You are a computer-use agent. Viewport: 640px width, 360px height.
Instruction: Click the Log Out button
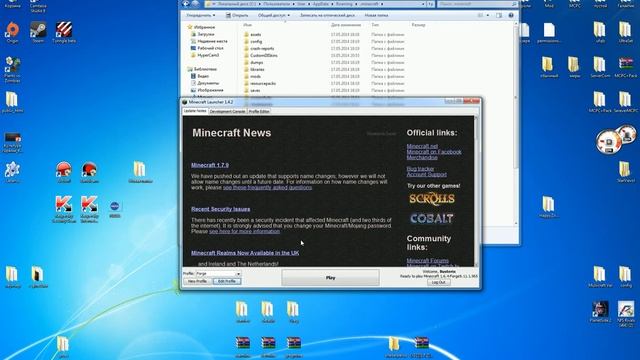(x=439, y=282)
